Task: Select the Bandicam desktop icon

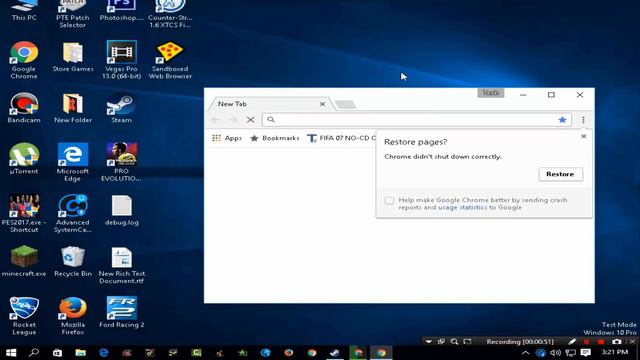Action: click(x=24, y=108)
